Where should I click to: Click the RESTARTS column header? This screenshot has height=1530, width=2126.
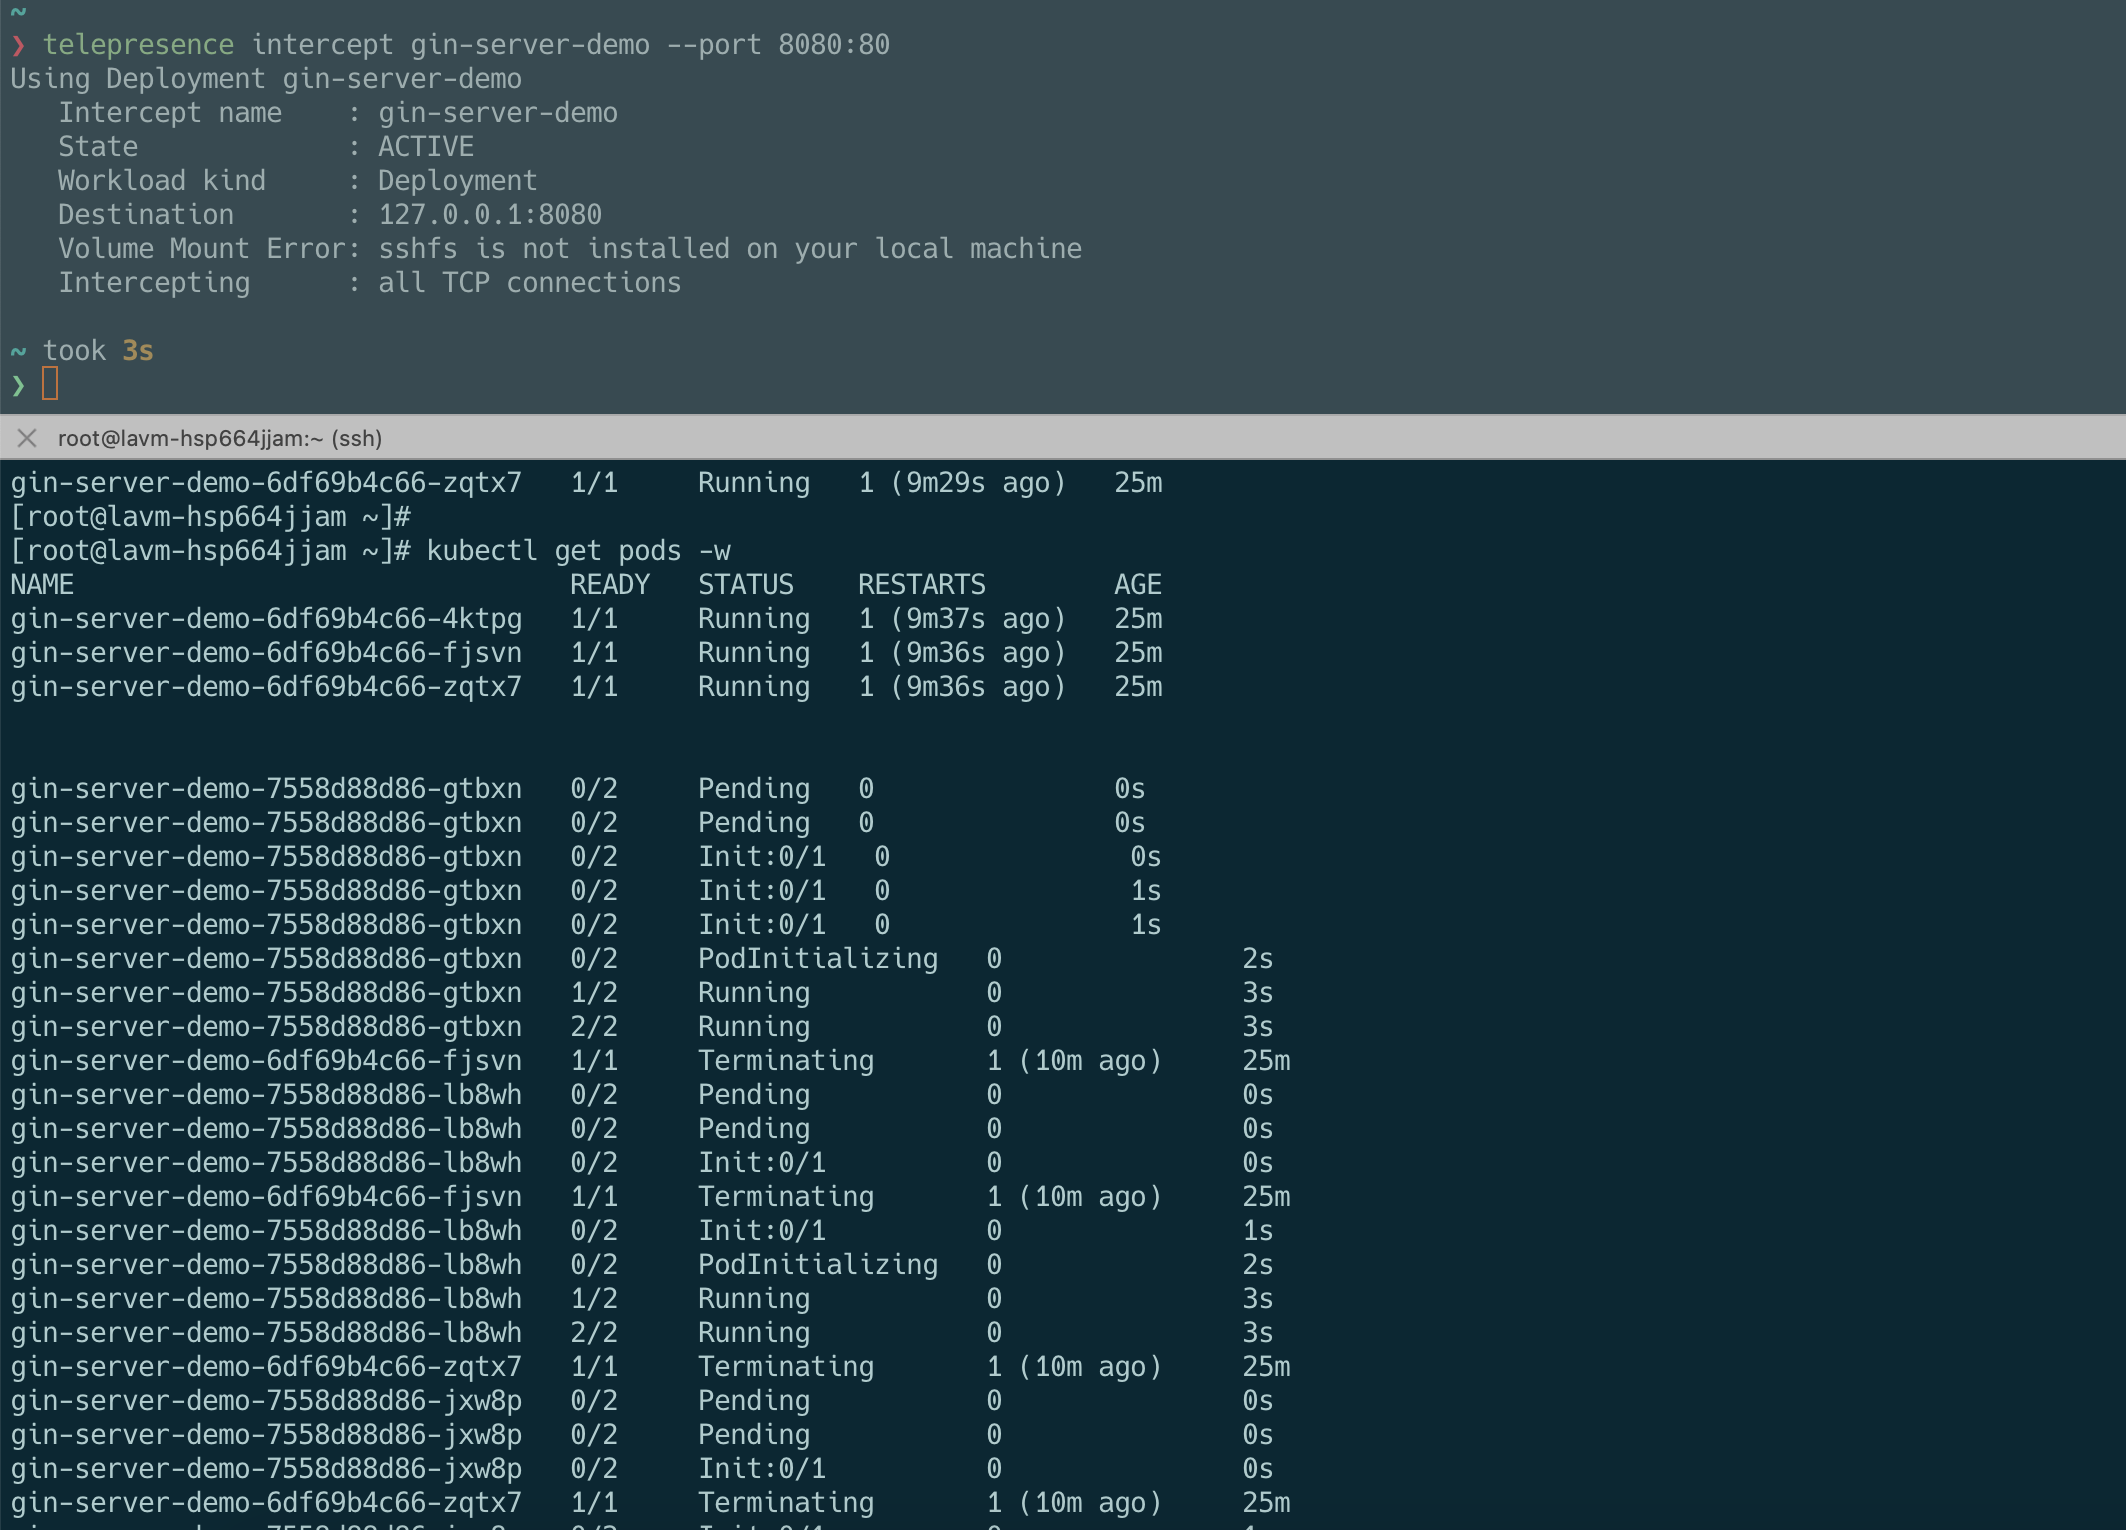(921, 585)
